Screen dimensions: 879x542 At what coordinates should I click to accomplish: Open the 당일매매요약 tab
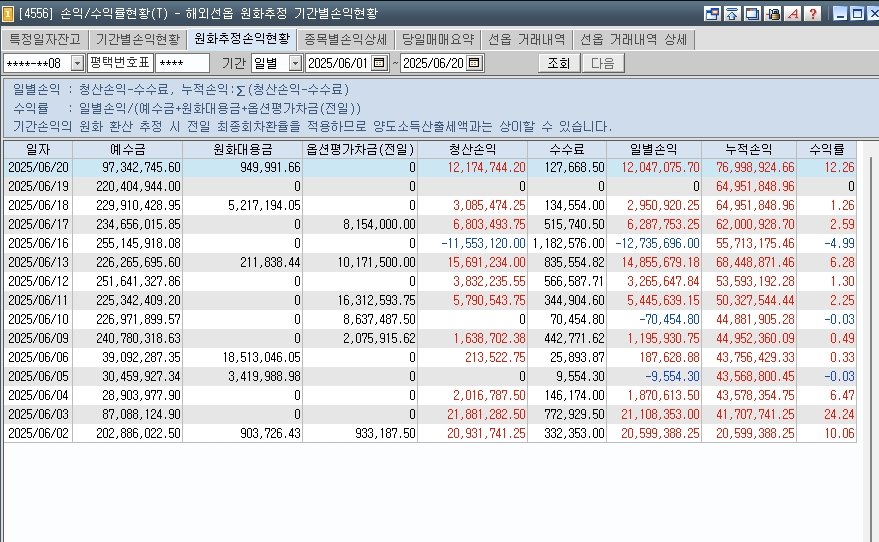[438, 39]
